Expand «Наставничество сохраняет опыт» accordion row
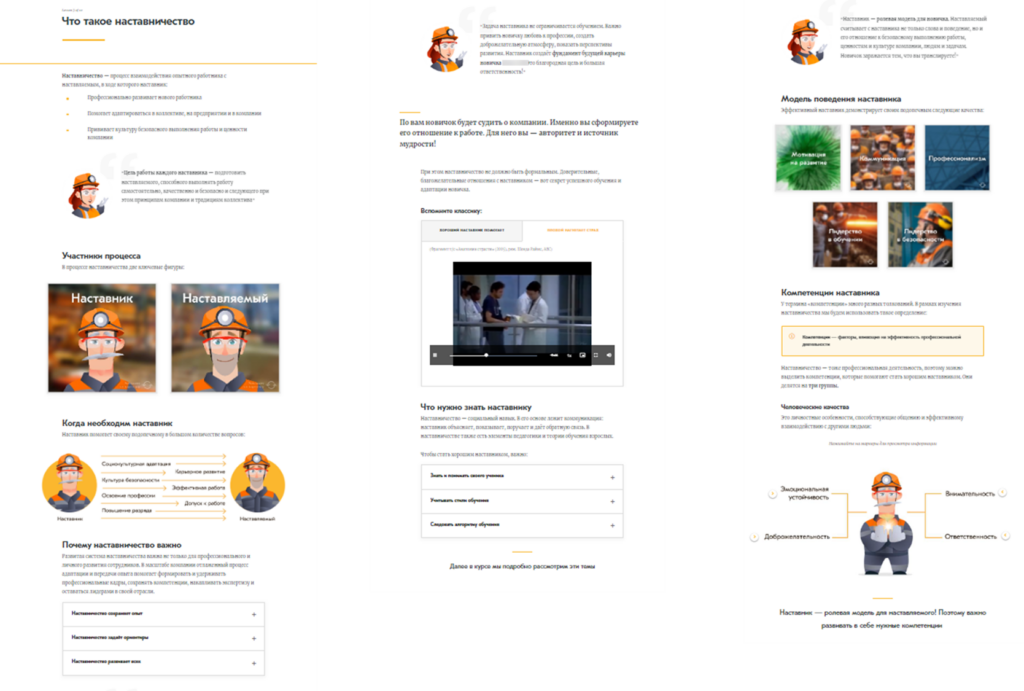 [x=163, y=614]
